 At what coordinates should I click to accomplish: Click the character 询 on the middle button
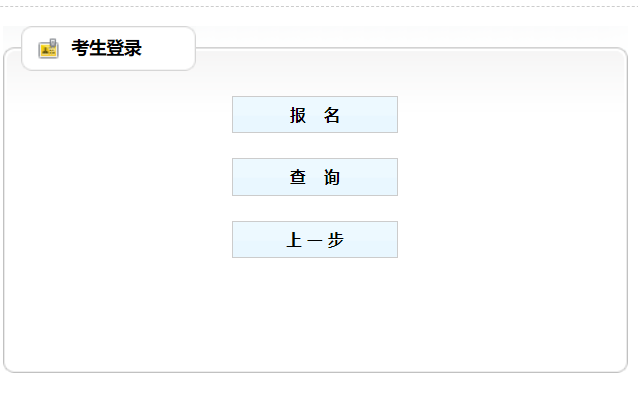tap(332, 177)
